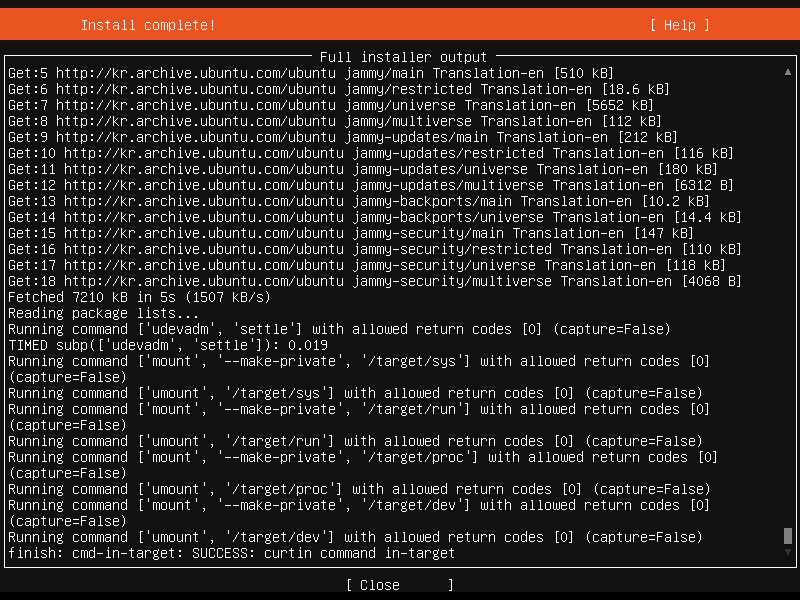The height and width of the screenshot is (600, 800).
Task: Click the mount --make-private /target/run line
Action: [359, 417]
